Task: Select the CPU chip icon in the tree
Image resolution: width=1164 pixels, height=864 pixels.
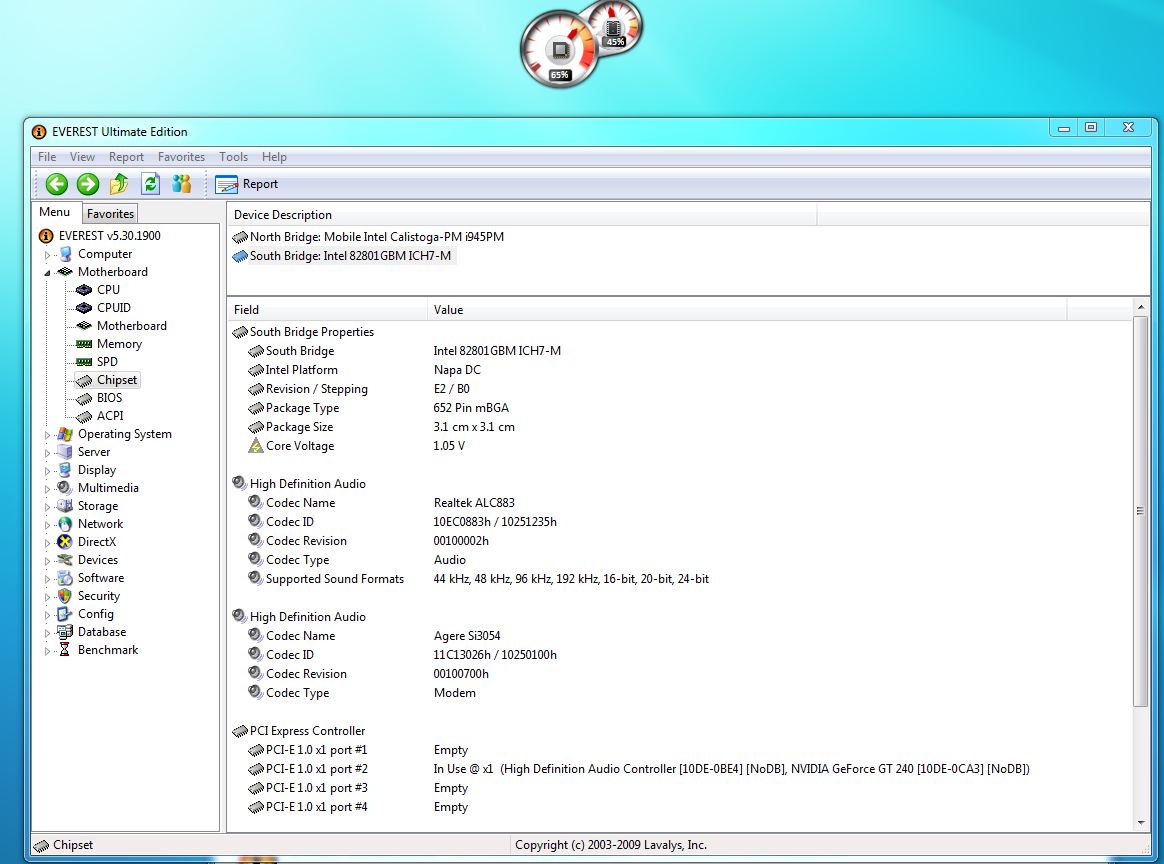Action: click(x=84, y=289)
